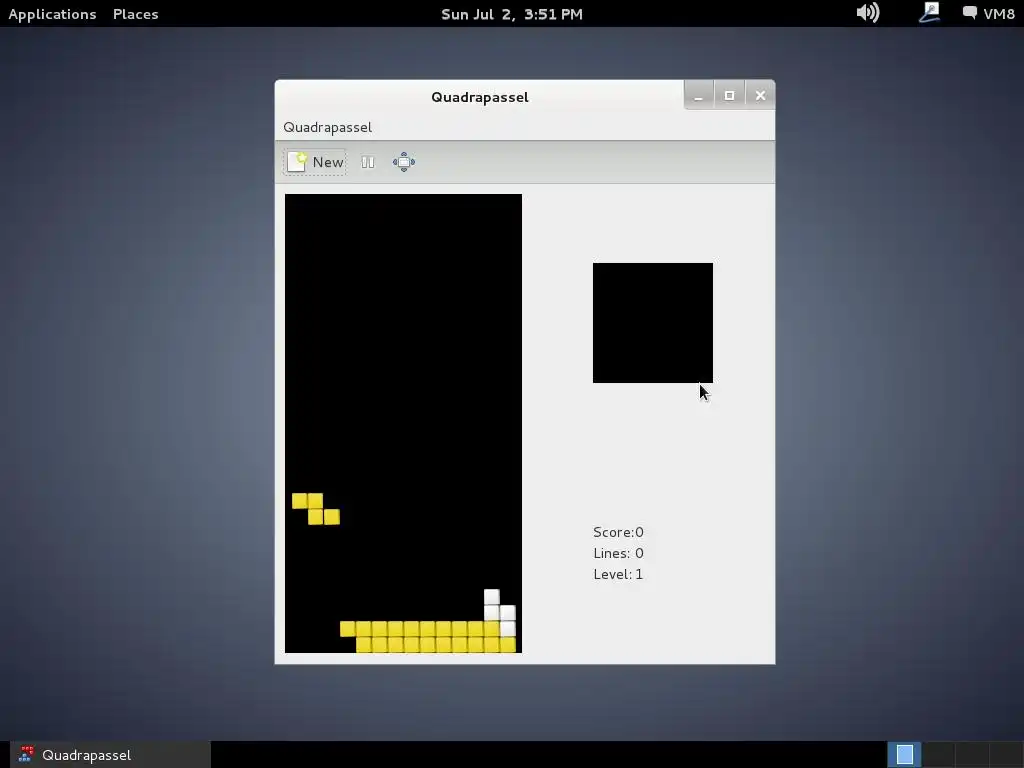
Task: Click the Level: 1 label
Action: (618, 574)
